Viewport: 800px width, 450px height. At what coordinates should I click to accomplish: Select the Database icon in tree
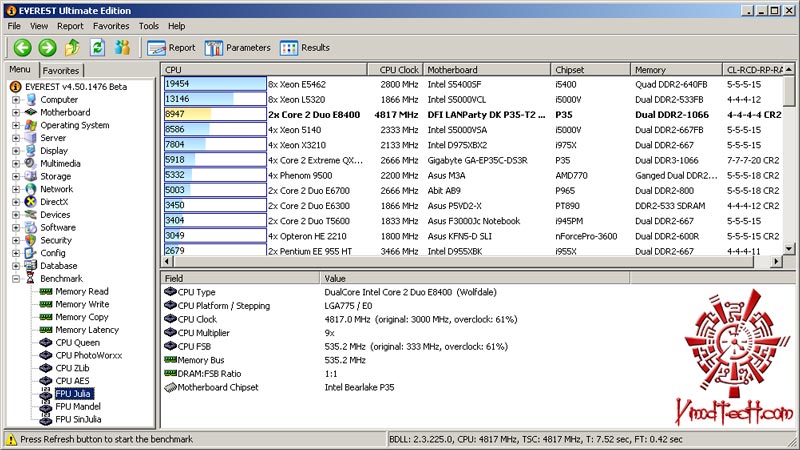[x=31, y=266]
